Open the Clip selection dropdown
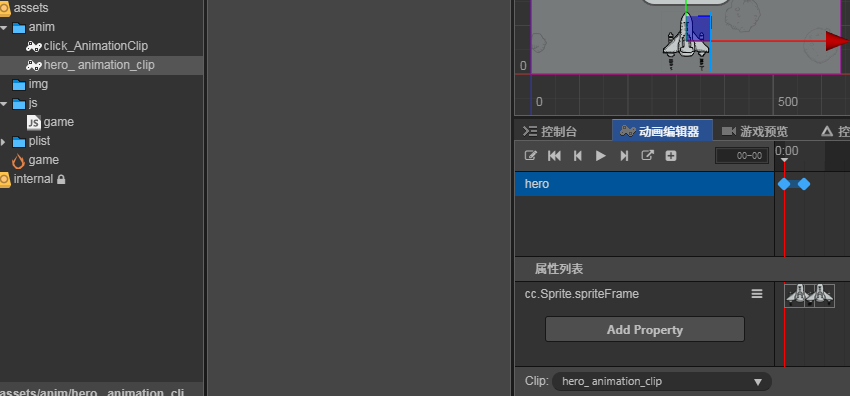Viewport: 850px width, 396px height. coord(661,381)
